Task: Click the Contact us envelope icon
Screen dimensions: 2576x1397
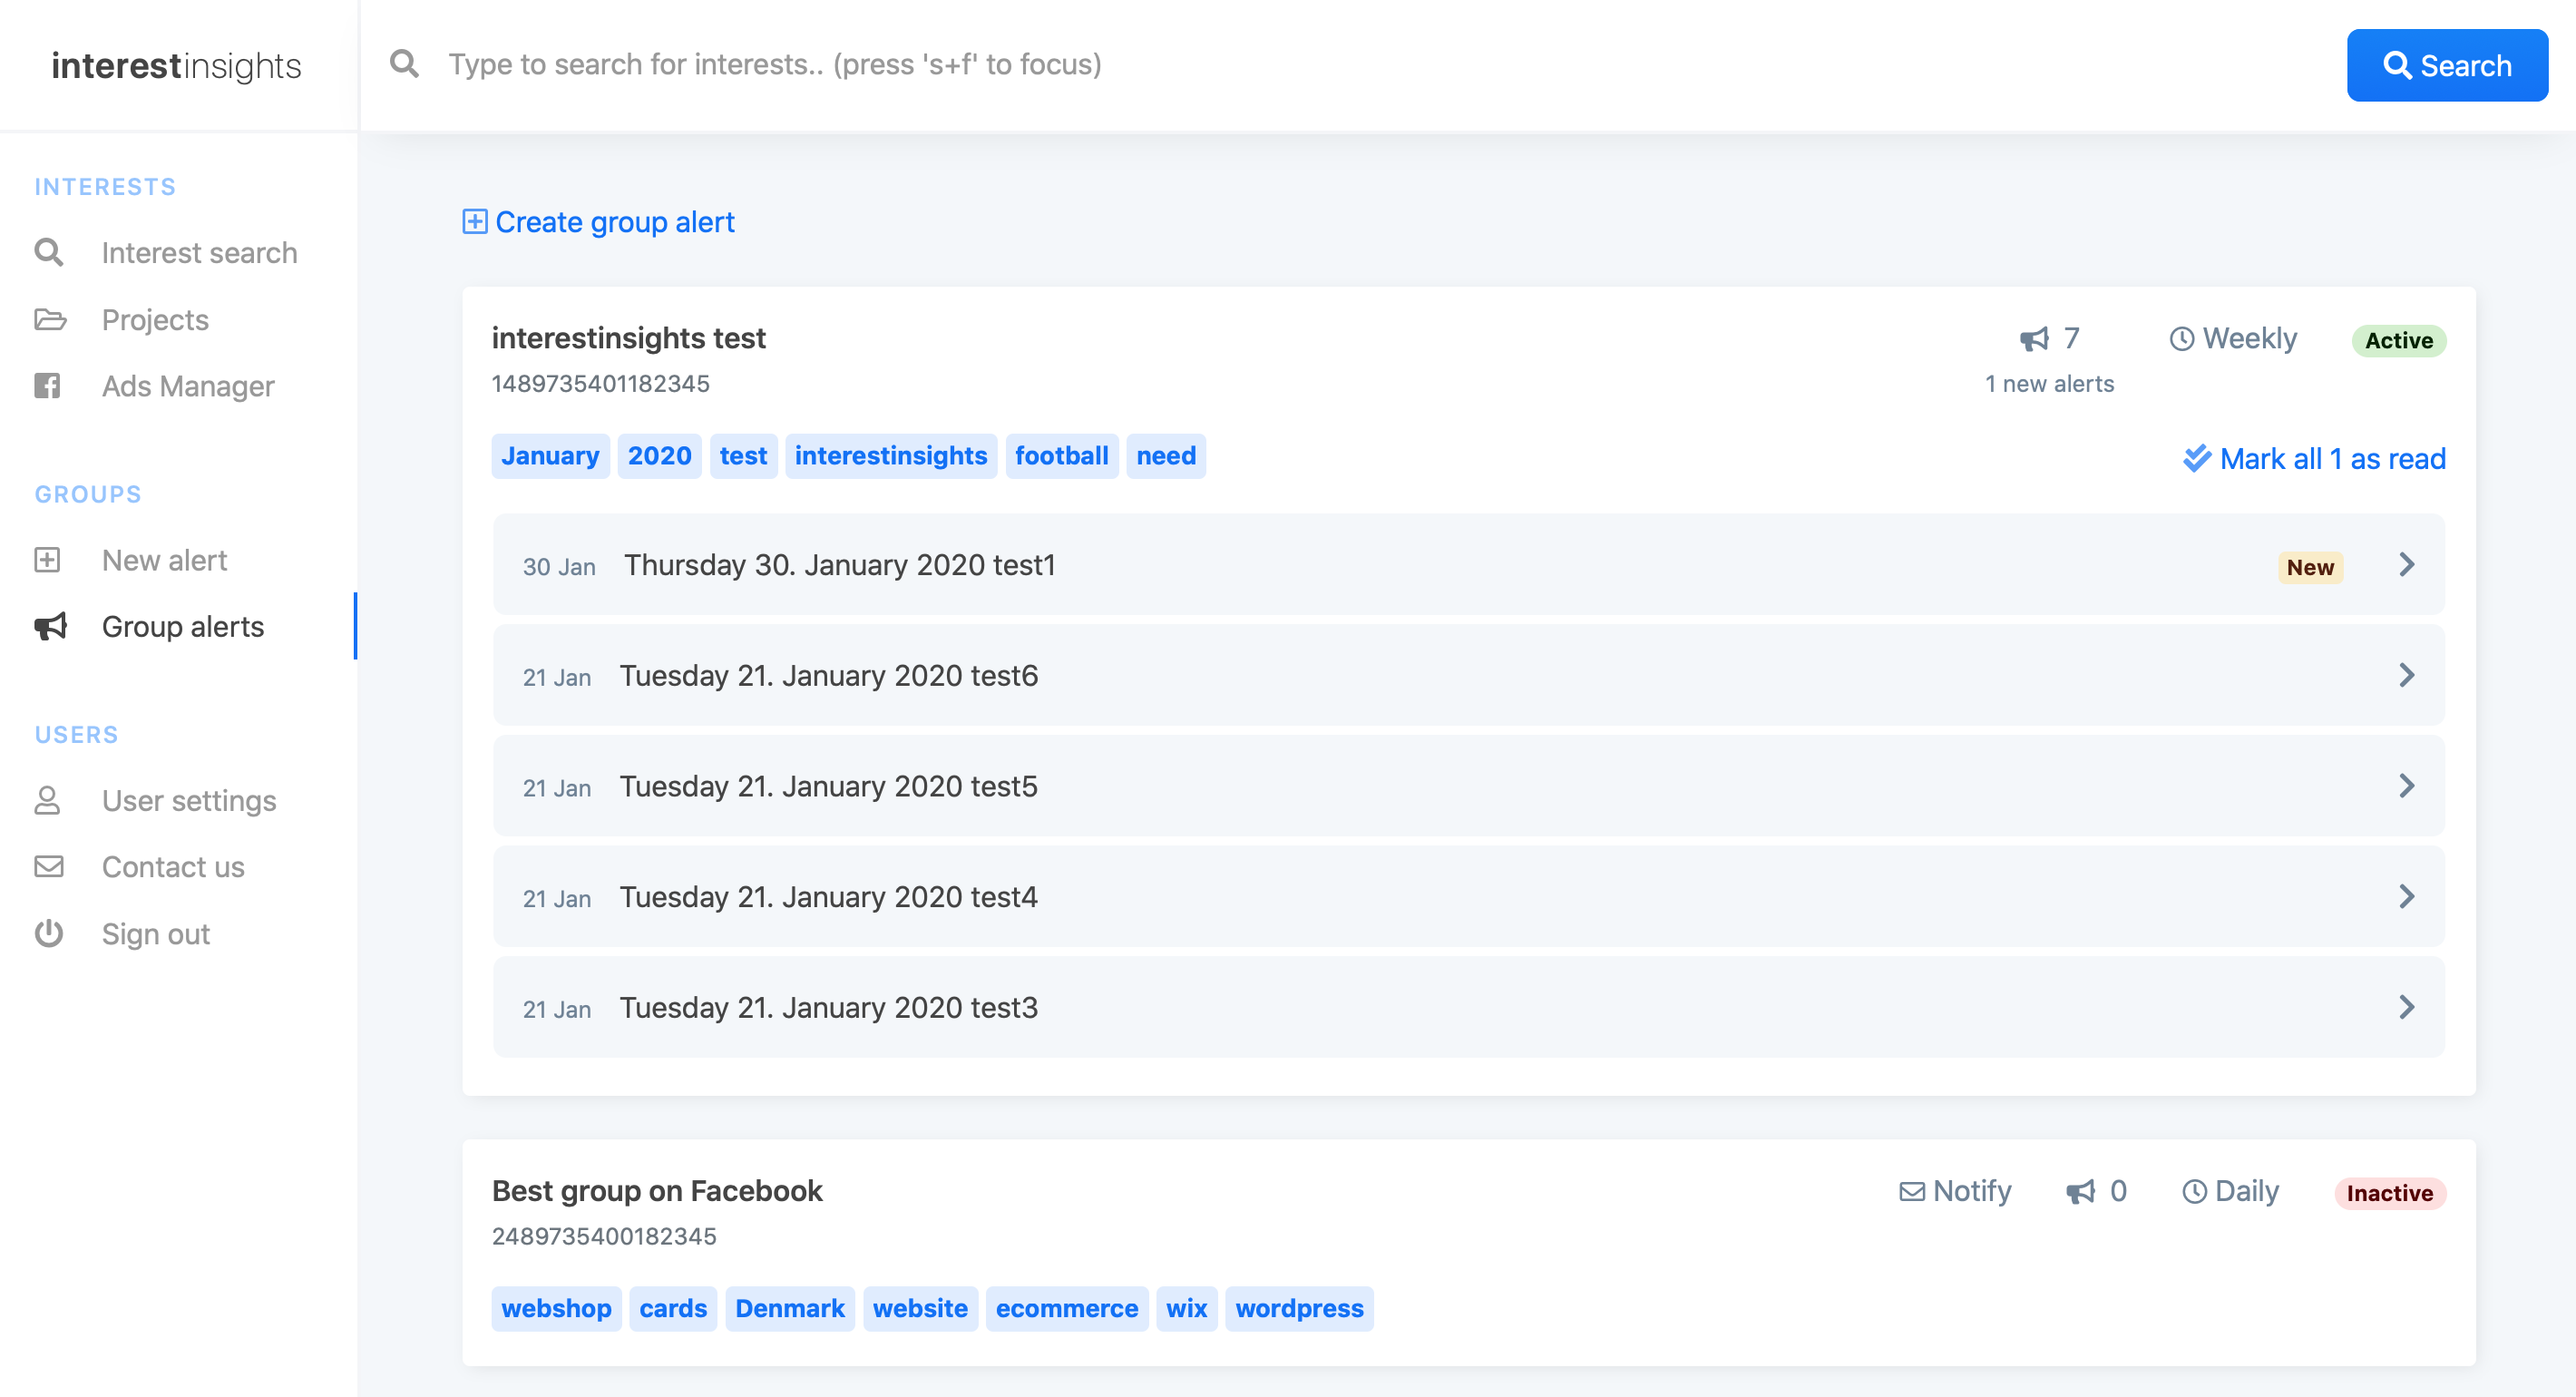Action: pyautogui.click(x=48, y=866)
